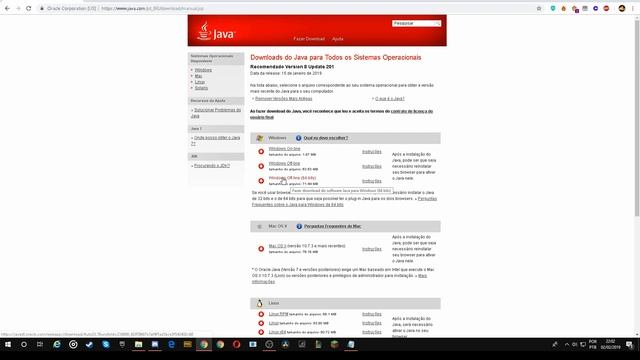The image size is (640, 360).
Task: Show hidden system tray icons
Action: point(567,345)
